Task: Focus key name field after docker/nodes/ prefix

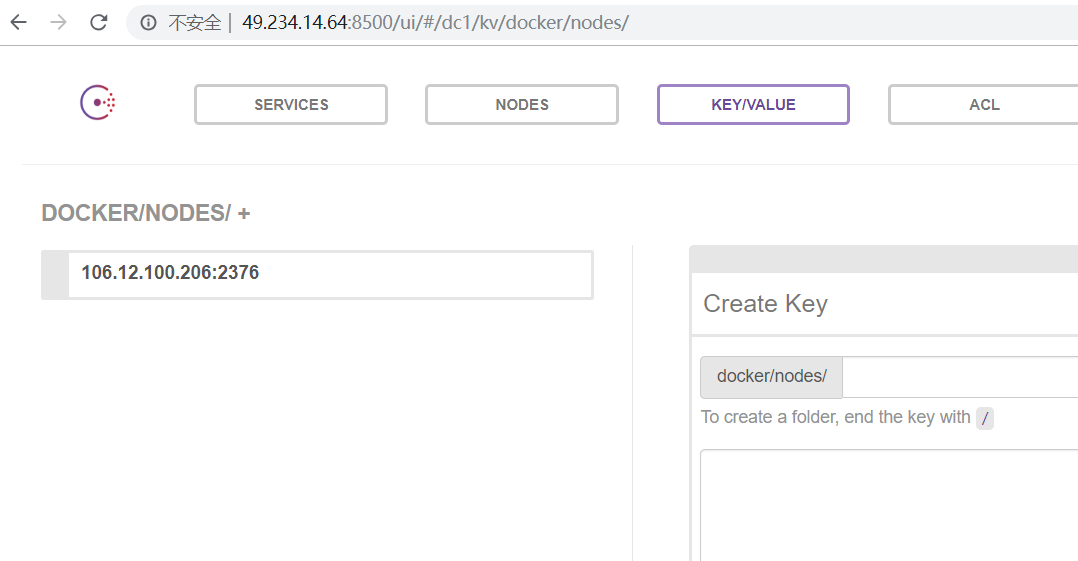Action: [960, 377]
